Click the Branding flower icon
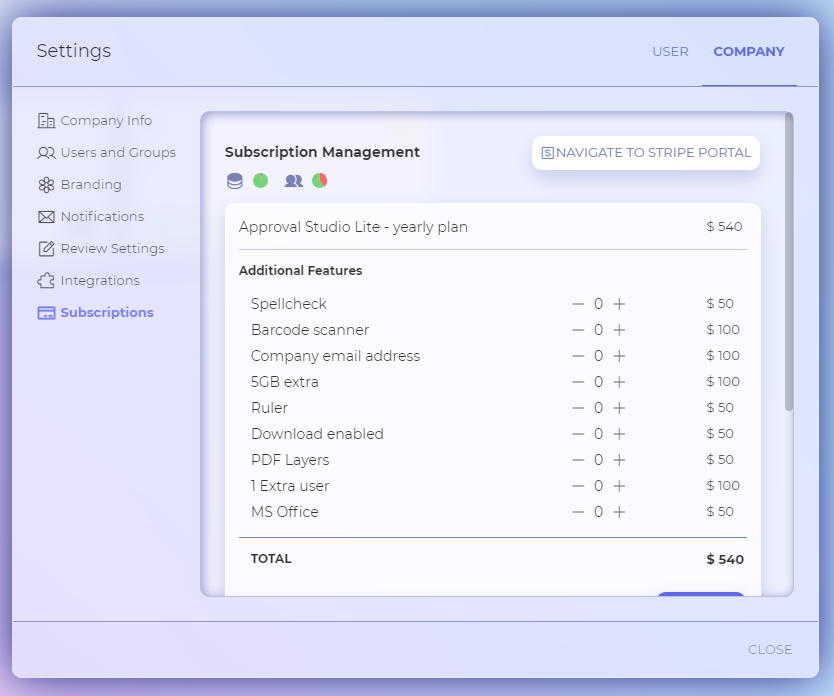 pos(46,185)
